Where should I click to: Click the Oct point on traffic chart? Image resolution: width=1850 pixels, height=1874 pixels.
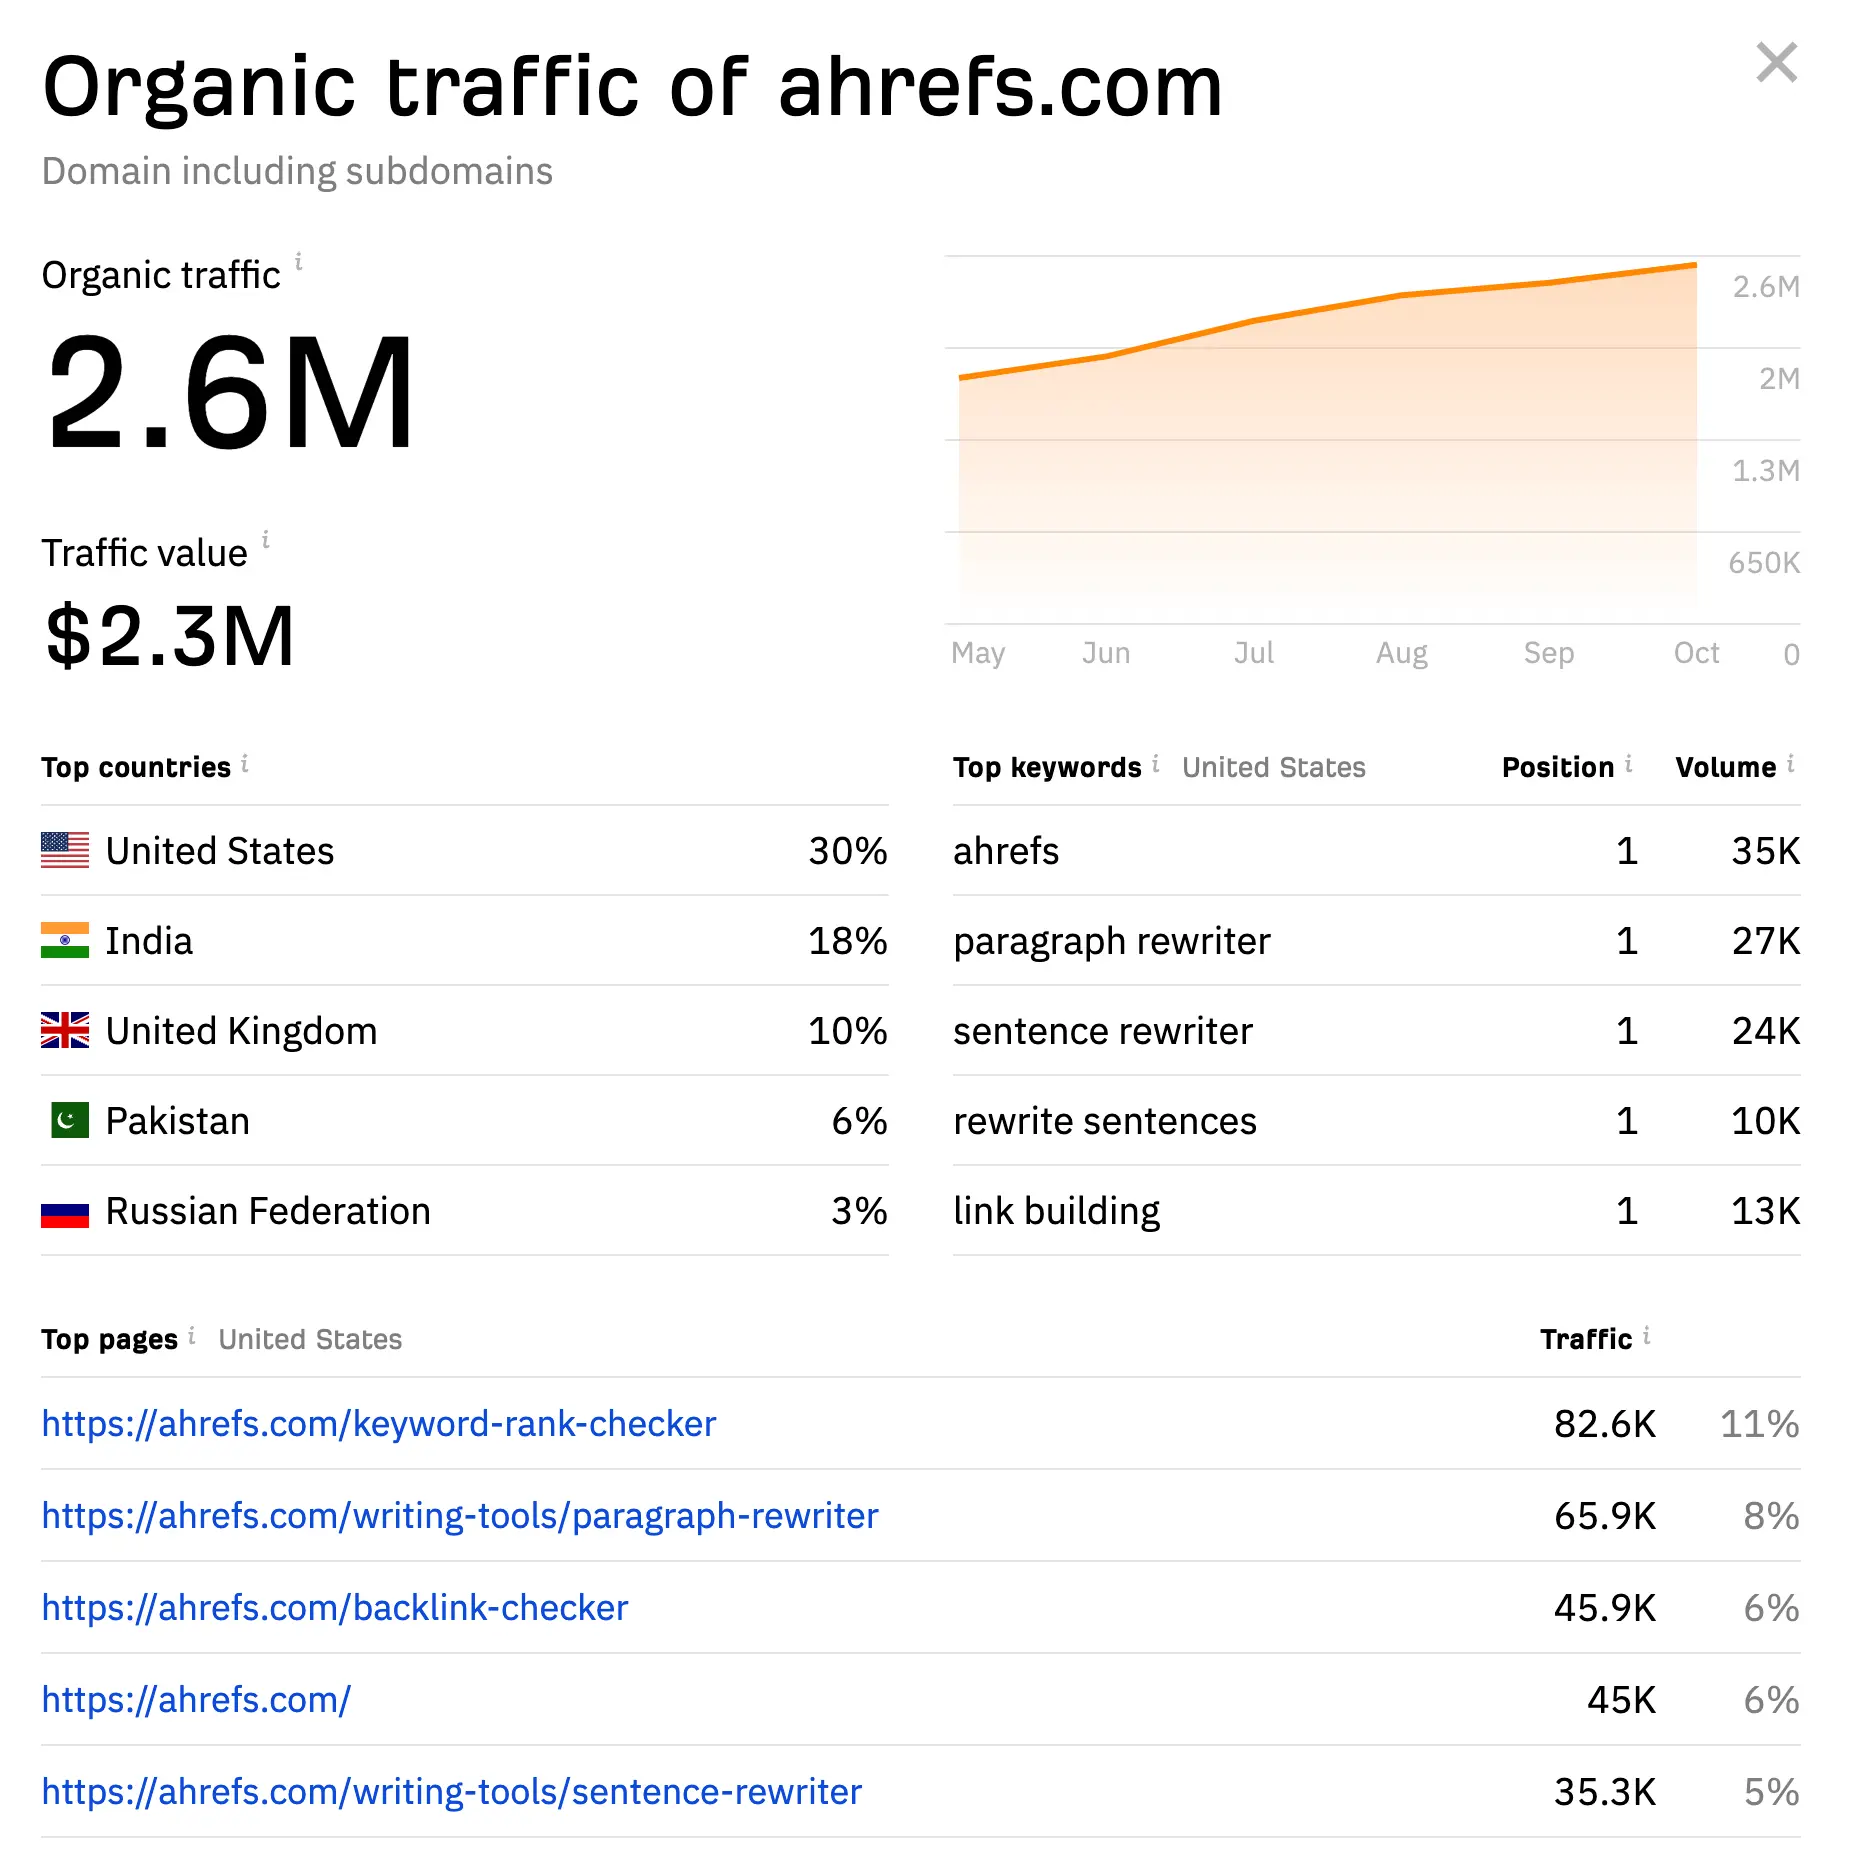pyautogui.click(x=1696, y=266)
